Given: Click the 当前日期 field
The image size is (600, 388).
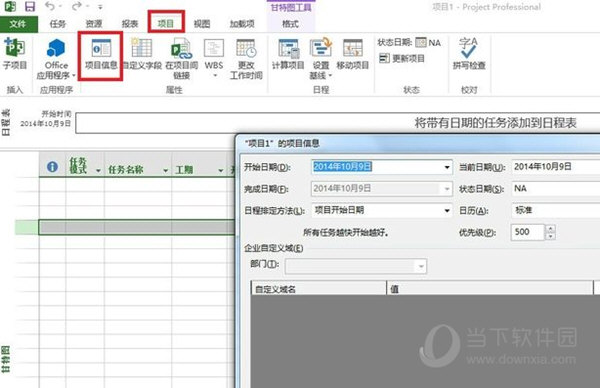Looking at the screenshot, I should (556, 167).
